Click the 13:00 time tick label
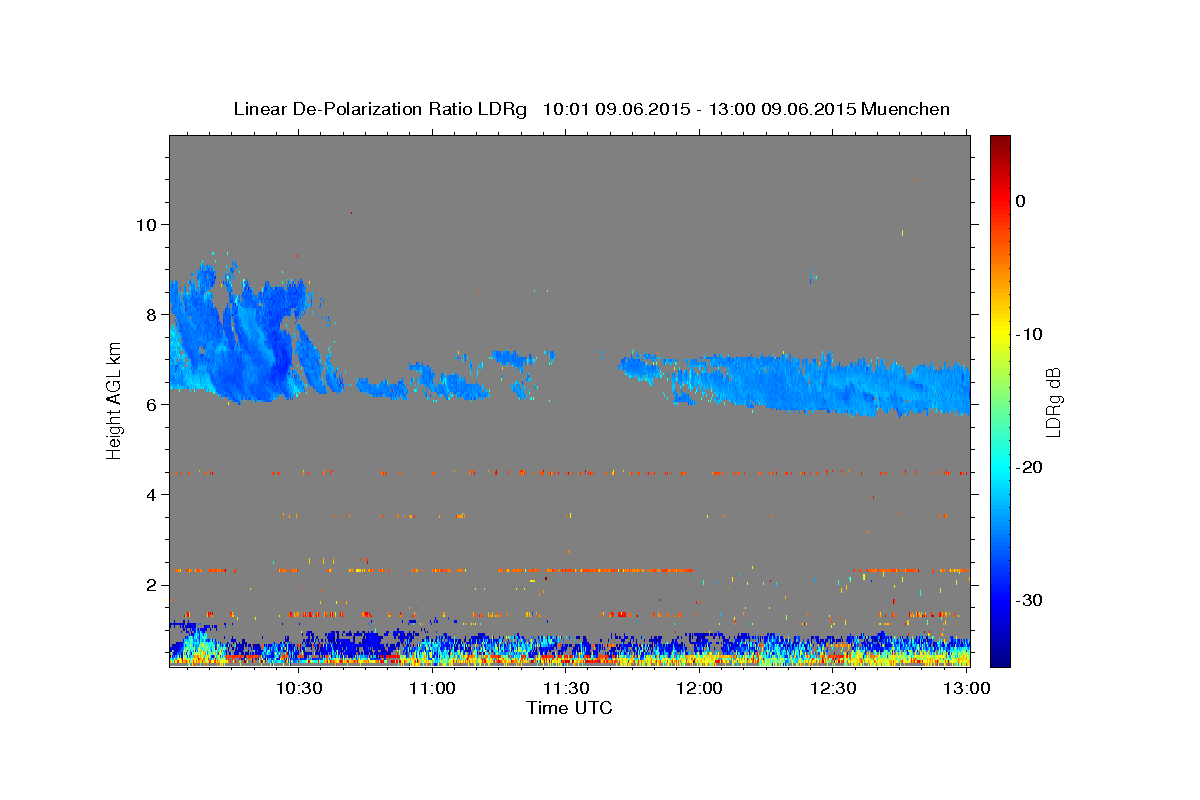Image resolution: width=1200 pixels, height=800 pixels. coord(967,688)
